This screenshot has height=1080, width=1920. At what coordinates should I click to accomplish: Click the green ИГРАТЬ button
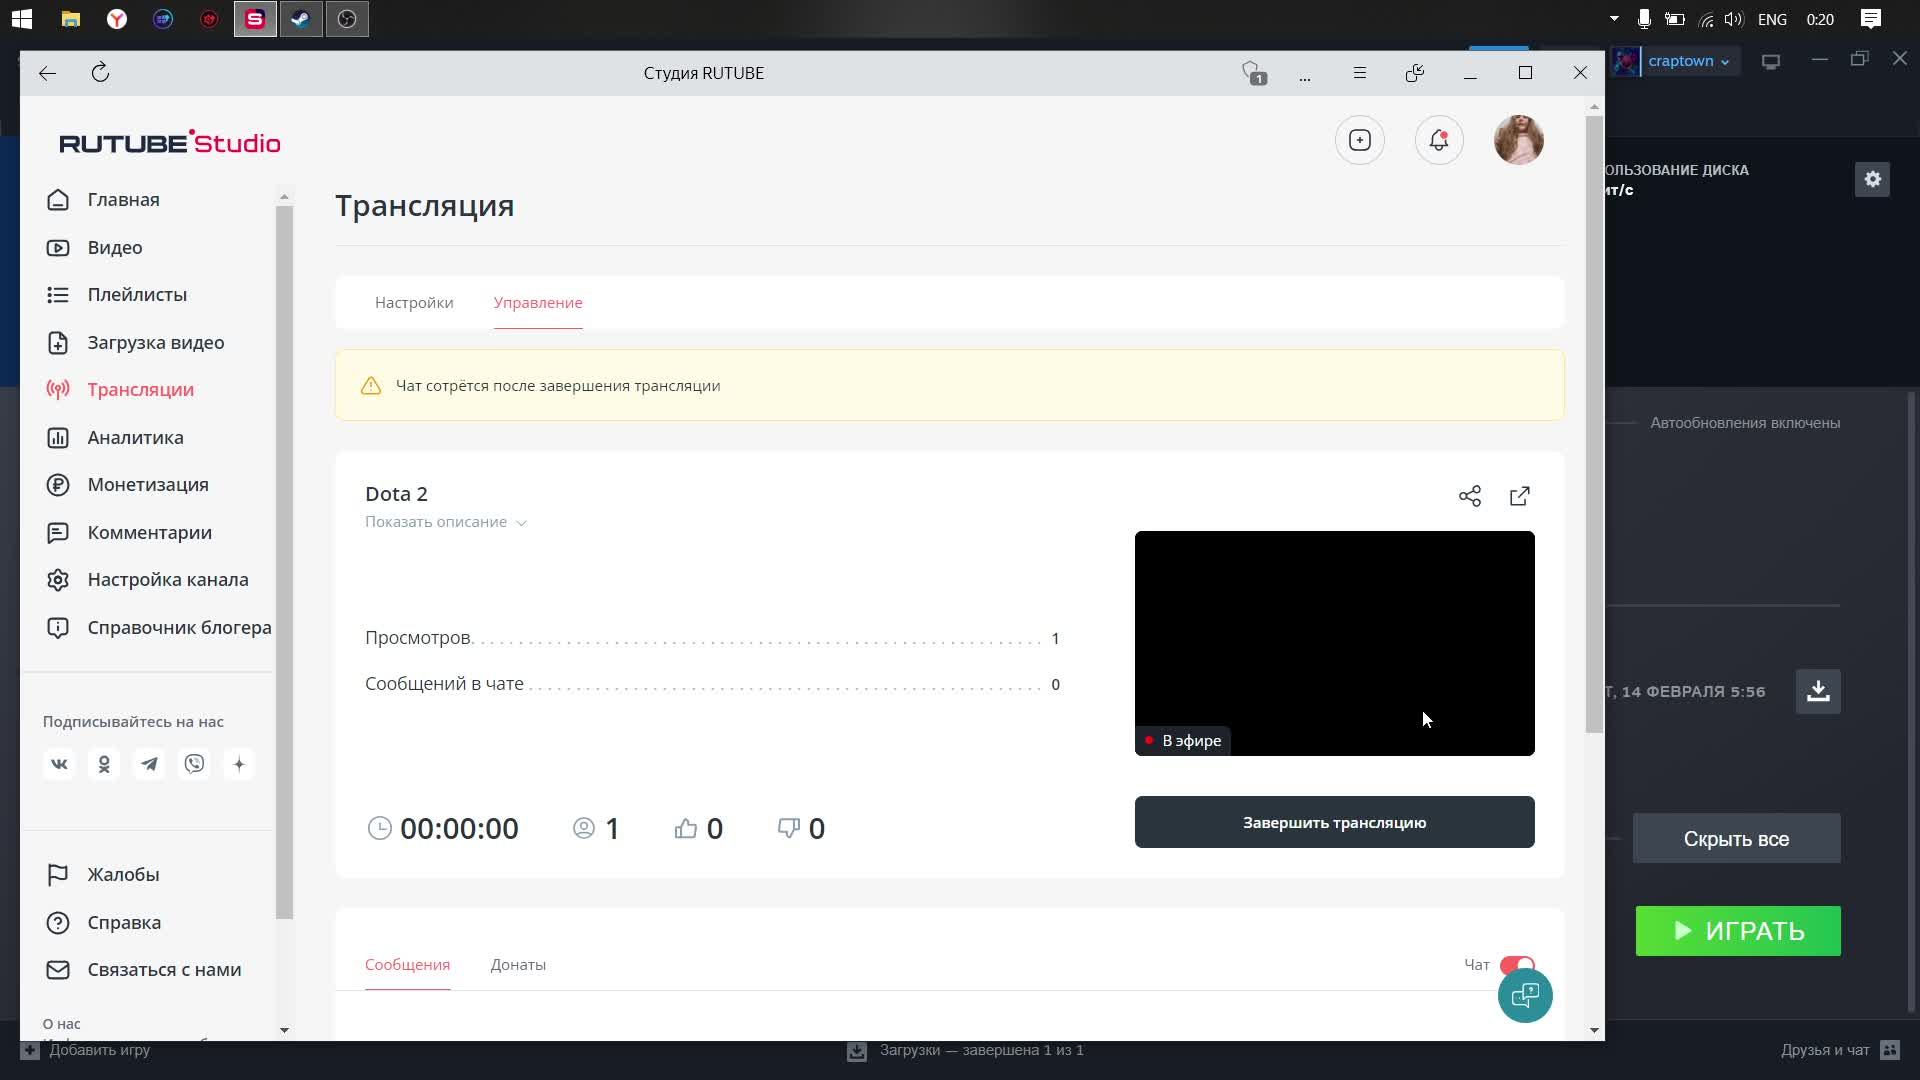click(1738, 931)
